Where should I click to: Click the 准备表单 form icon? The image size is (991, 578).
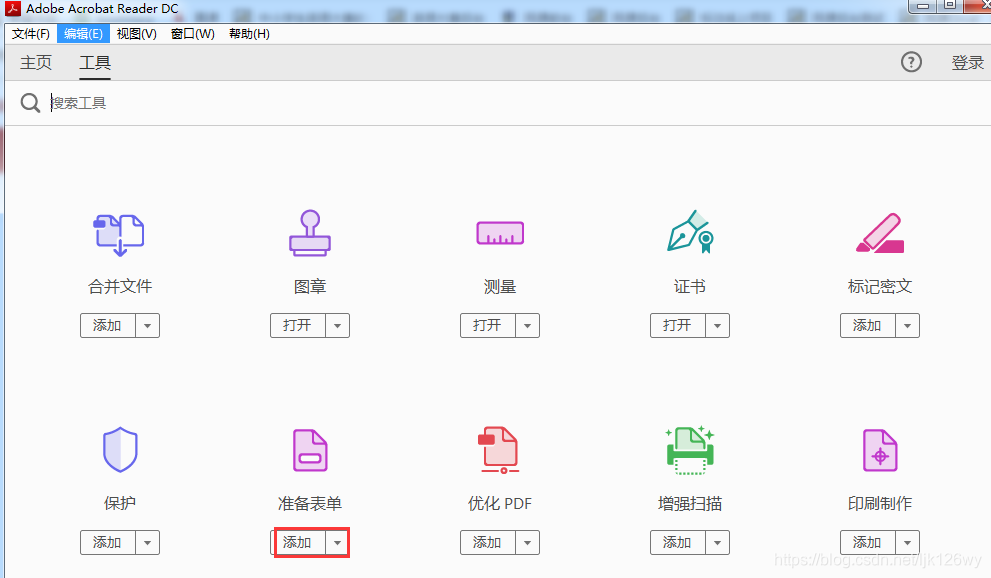point(310,450)
